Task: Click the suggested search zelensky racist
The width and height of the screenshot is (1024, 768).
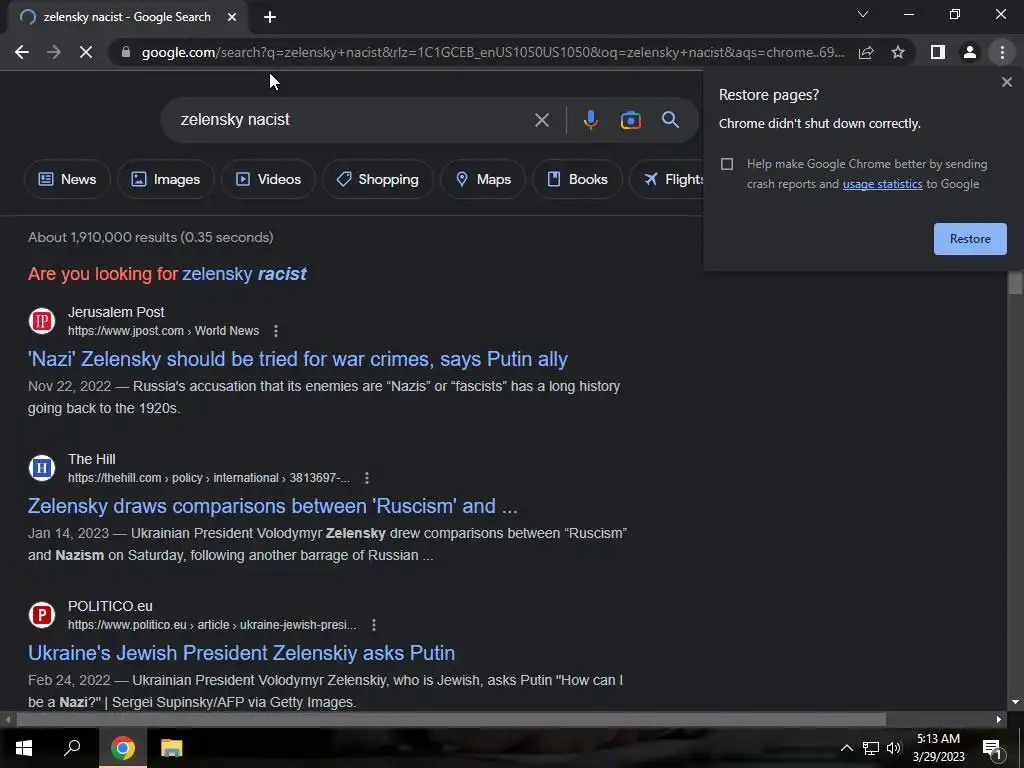Action: coord(244,274)
